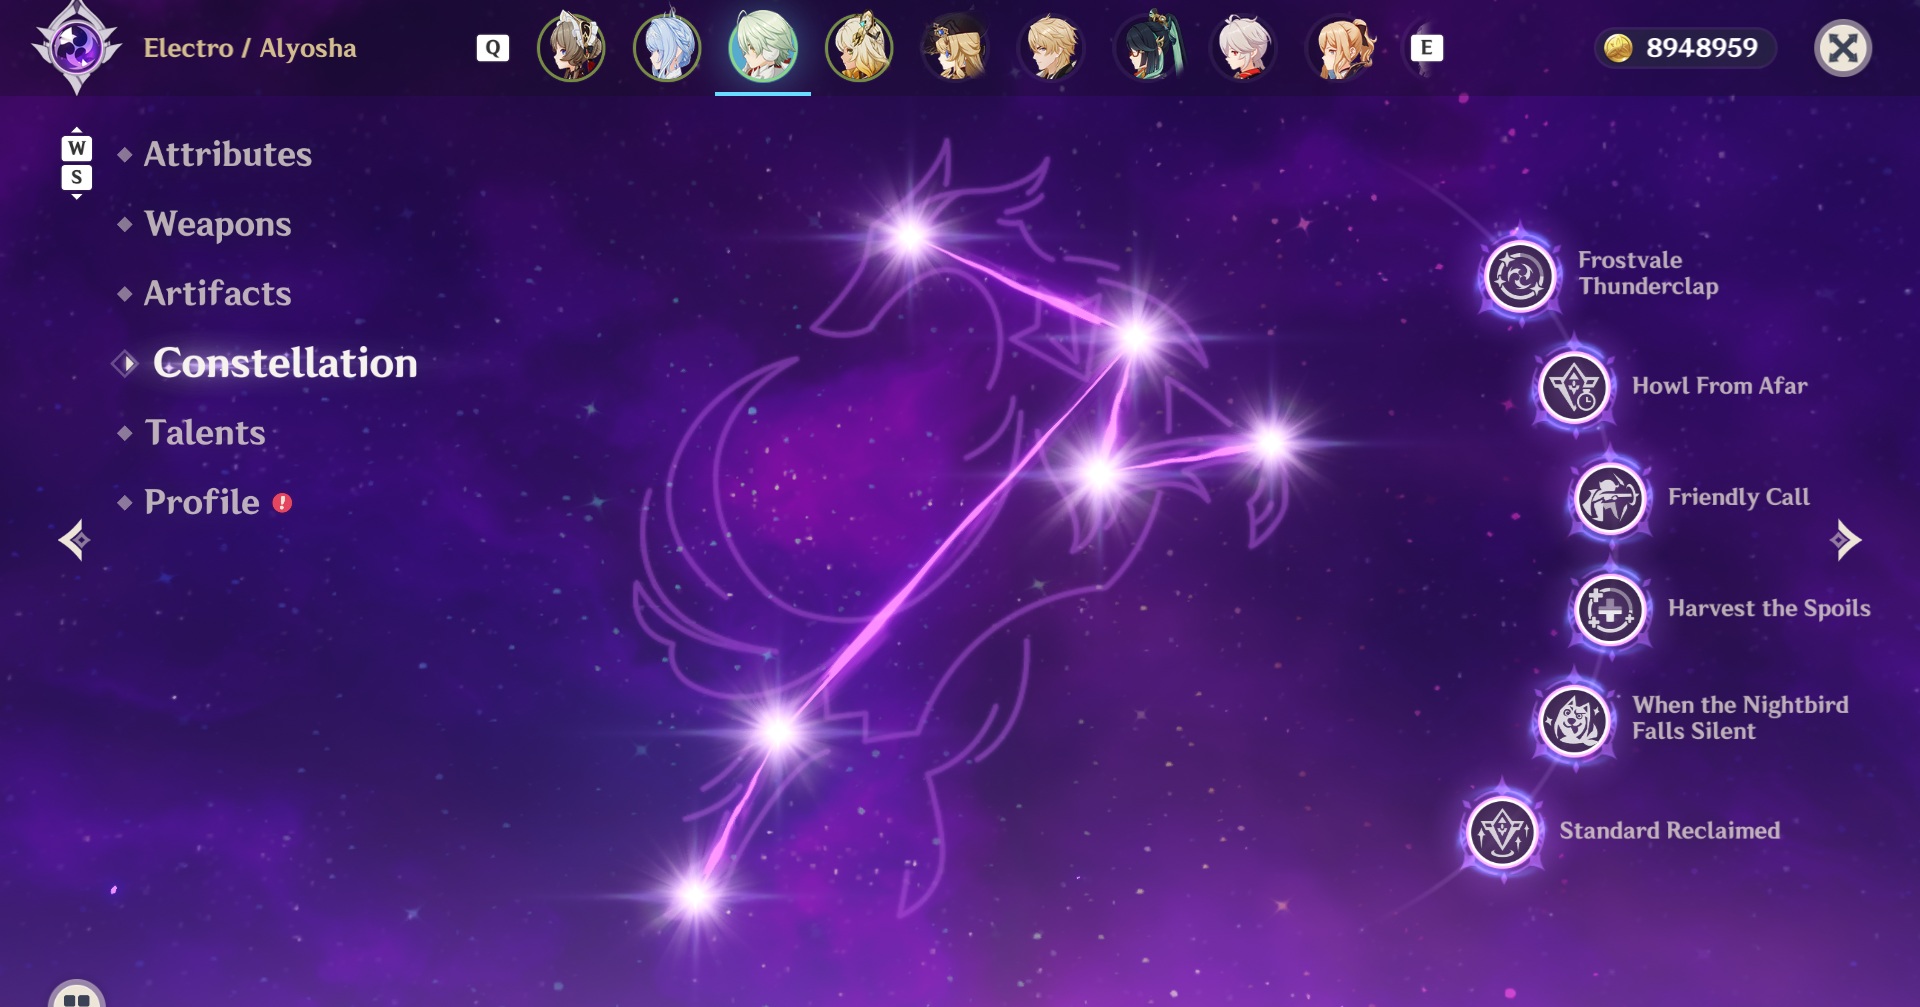Switch to the light-blue-haired character portrait

[667, 47]
